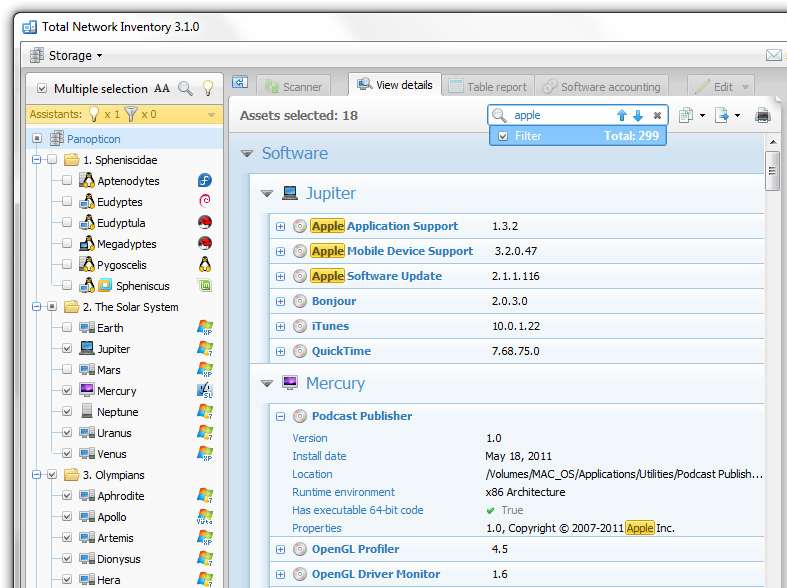Click the Red Hat icon beside Eudyptula
787x588 pixels.
coord(205,222)
